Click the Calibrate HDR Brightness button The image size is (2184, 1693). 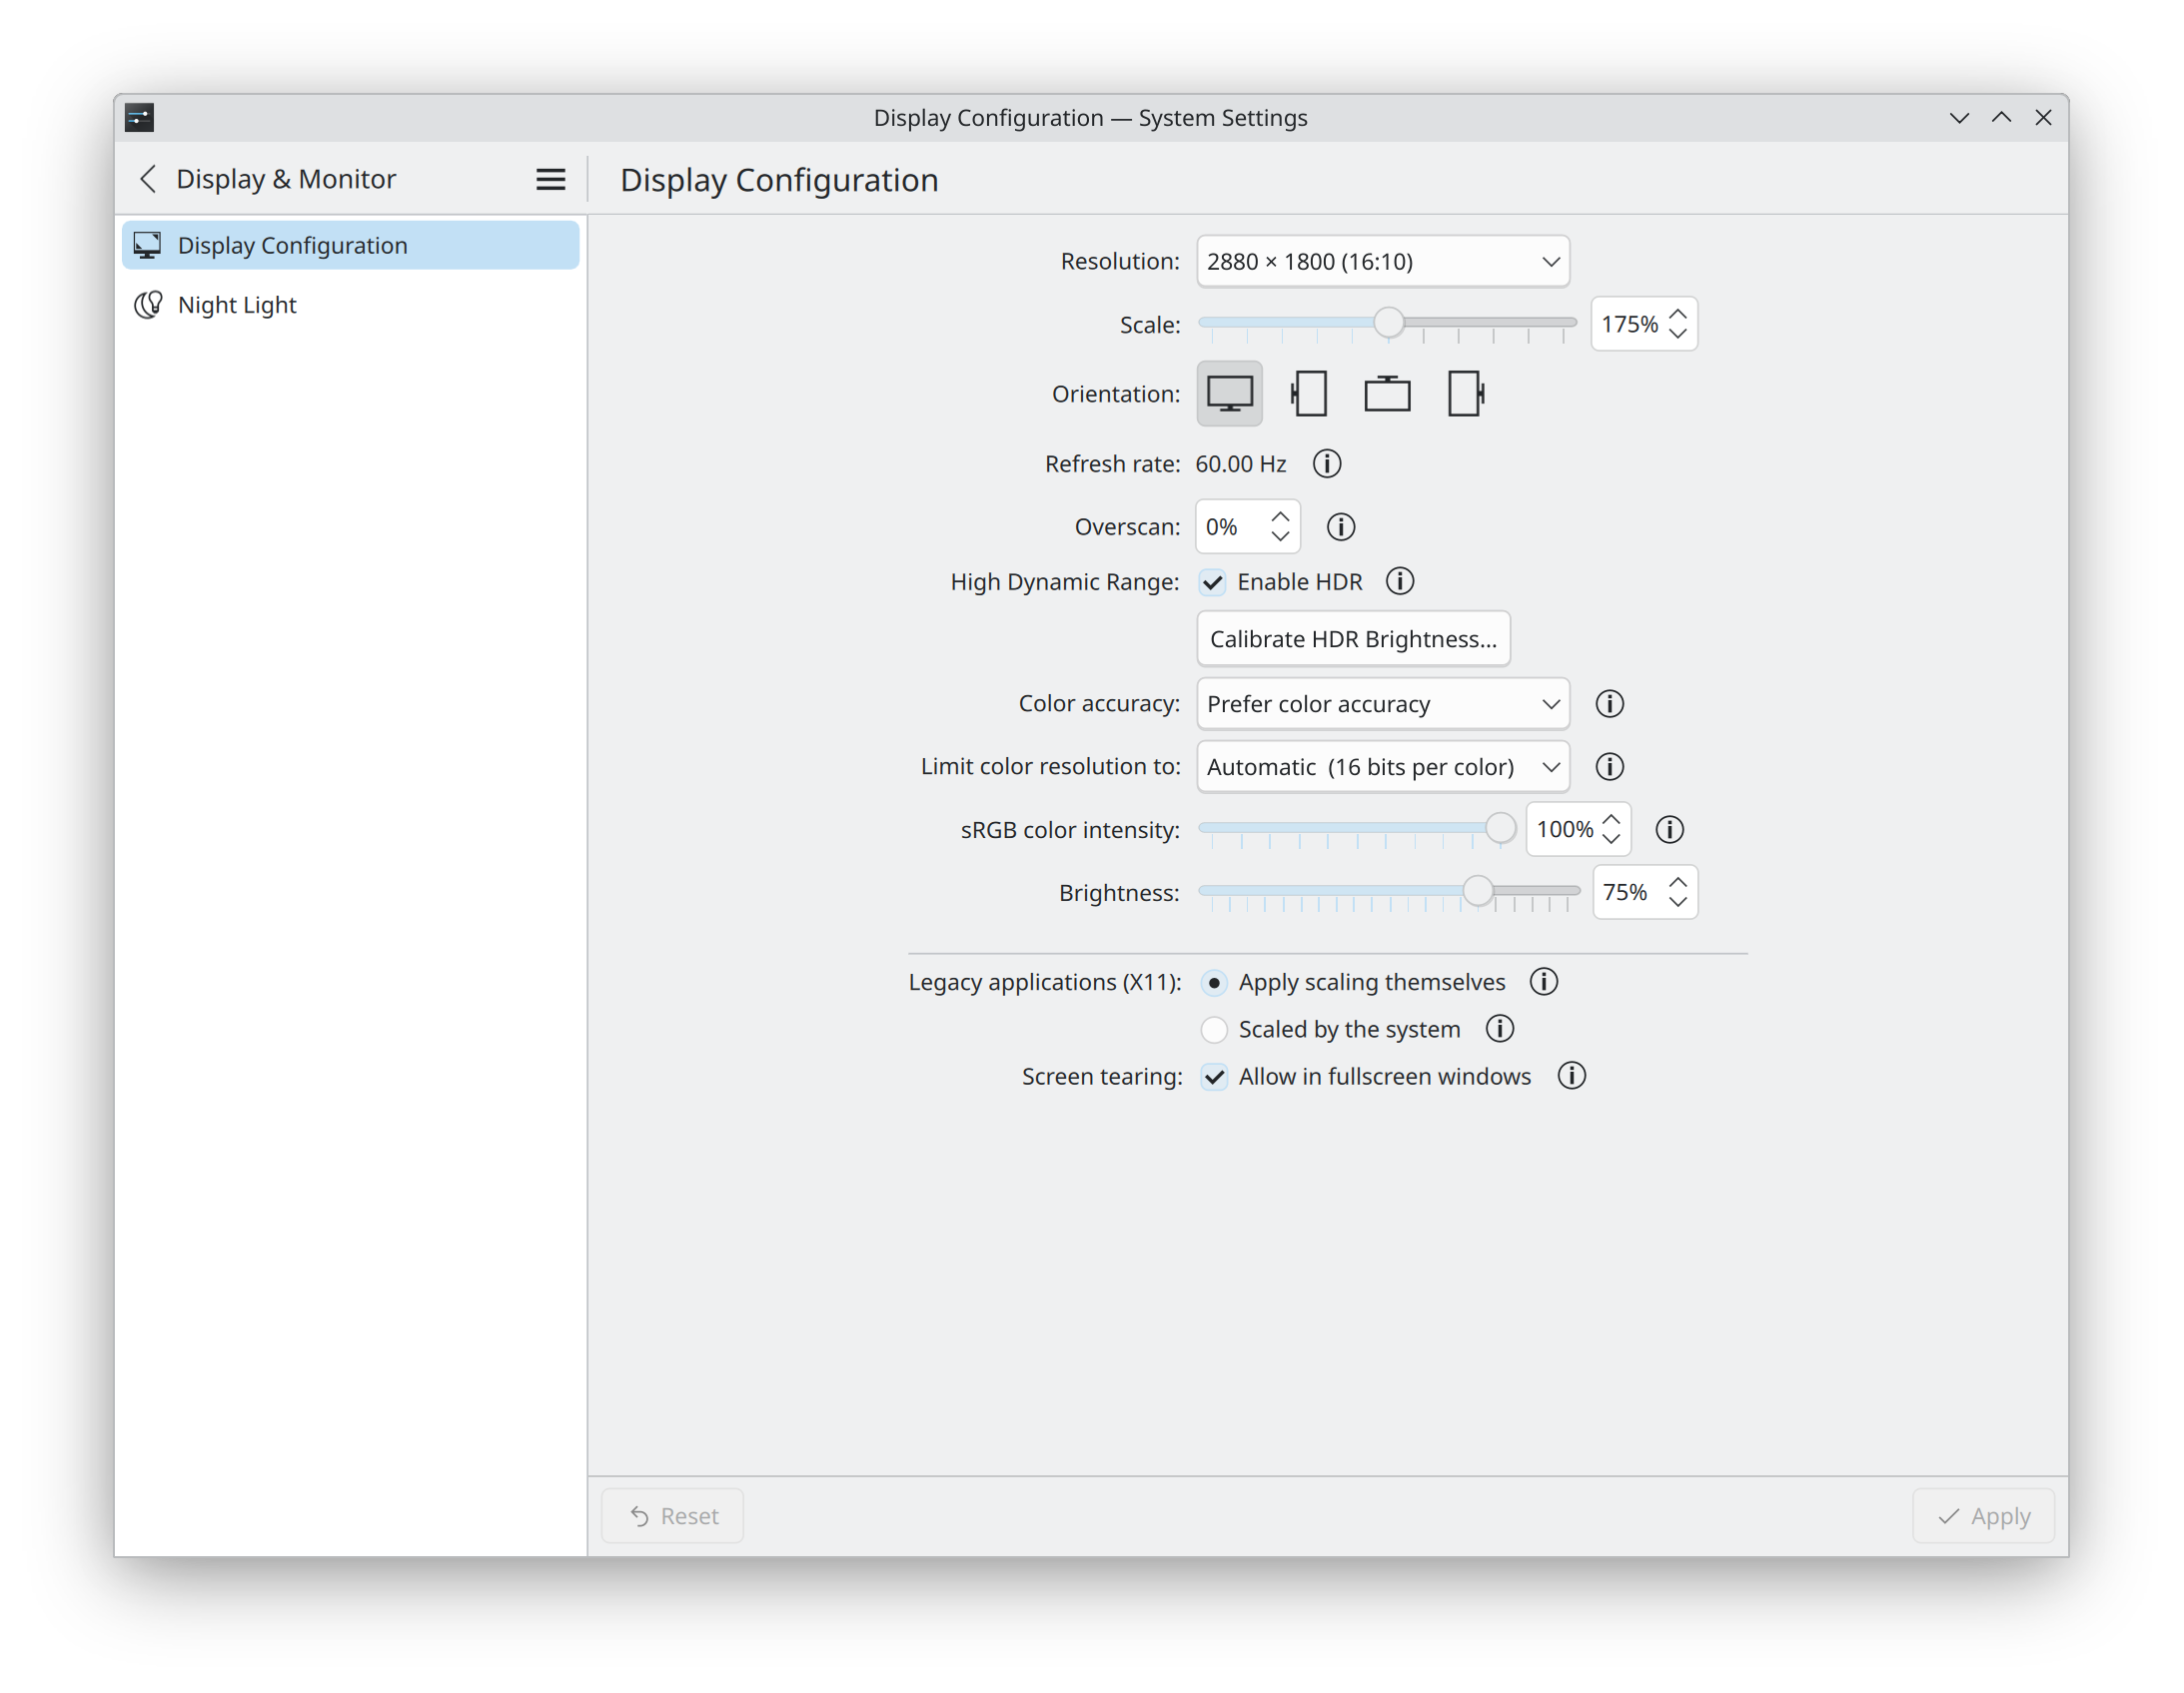click(x=1352, y=639)
